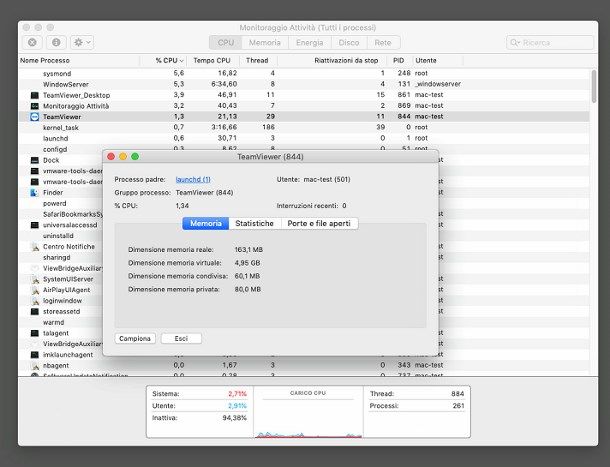Screen dimensions: 610x467
Task: Click the process info toolbar icon
Action: [56, 42]
